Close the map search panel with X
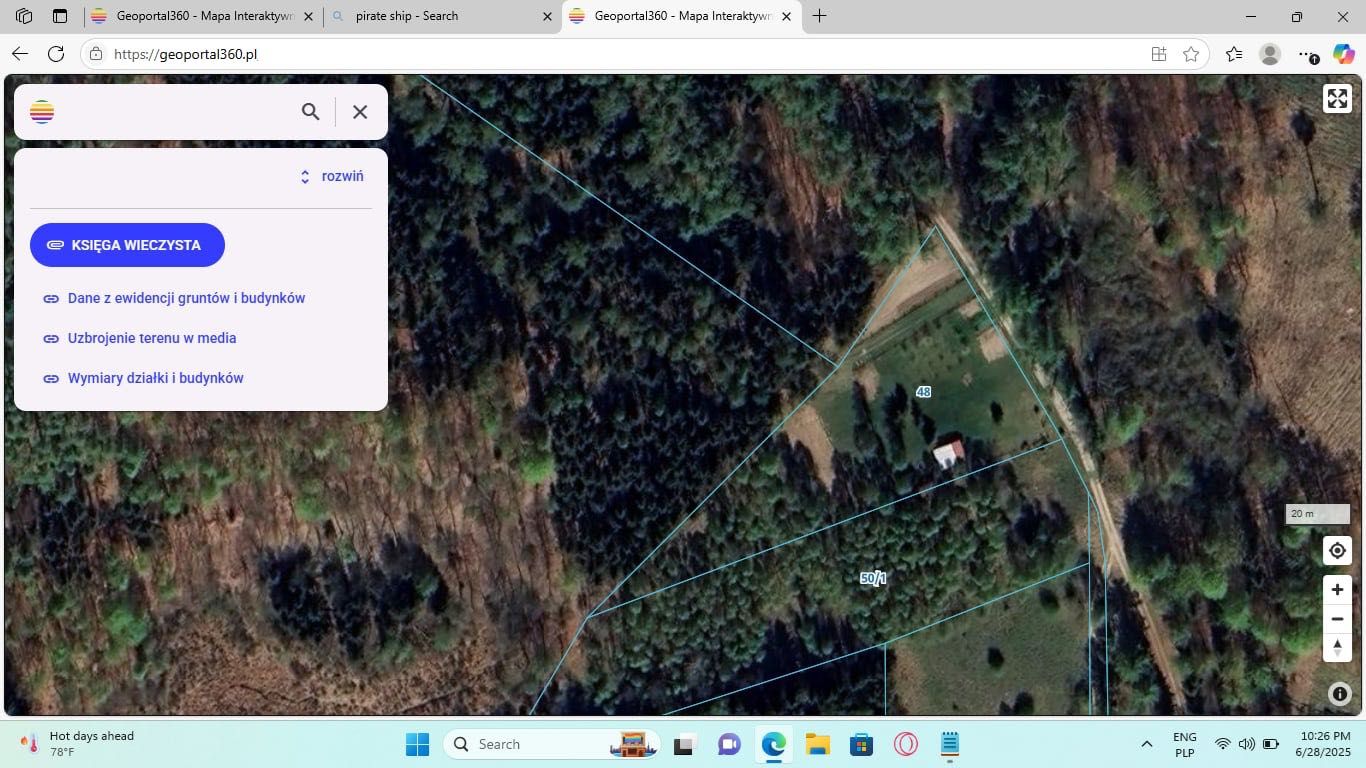Screen dimensions: 1366x768 click(360, 112)
